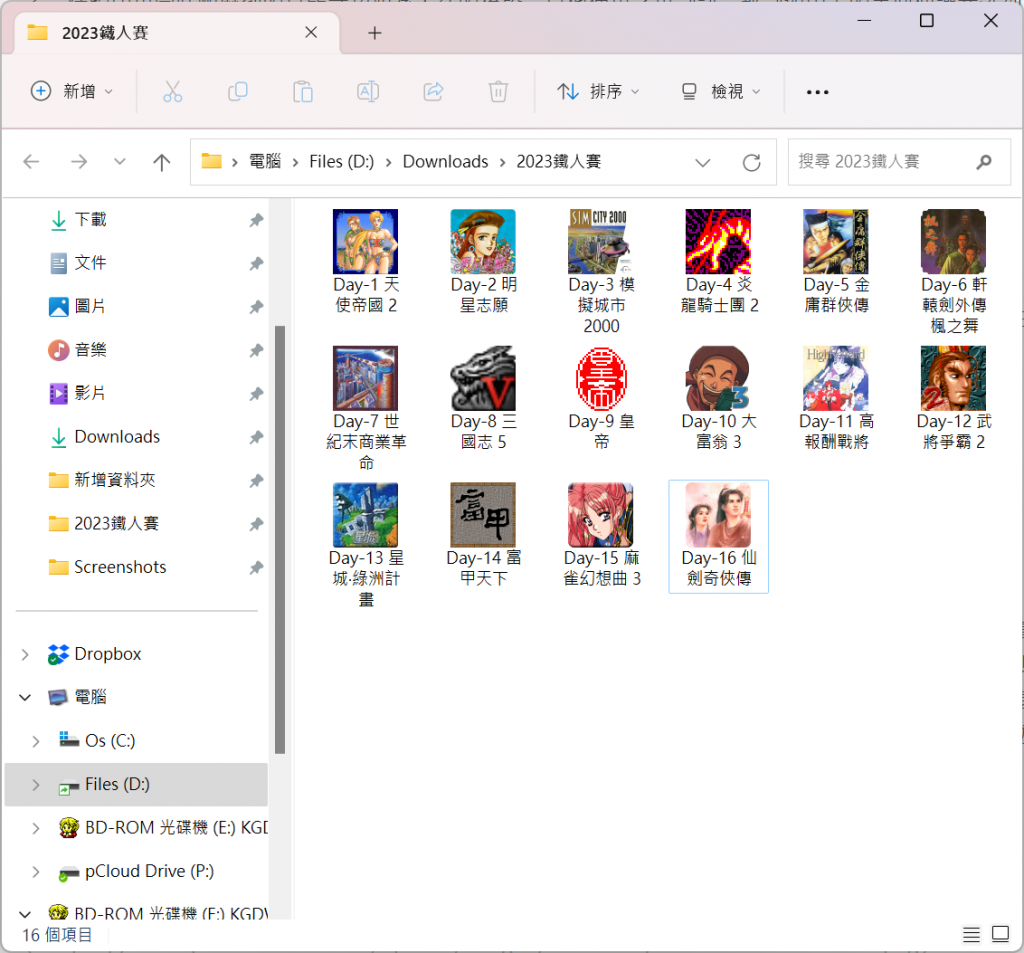The width and height of the screenshot is (1024, 953).
Task: Expand the Files (D:) drive node
Action: (x=36, y=784)
